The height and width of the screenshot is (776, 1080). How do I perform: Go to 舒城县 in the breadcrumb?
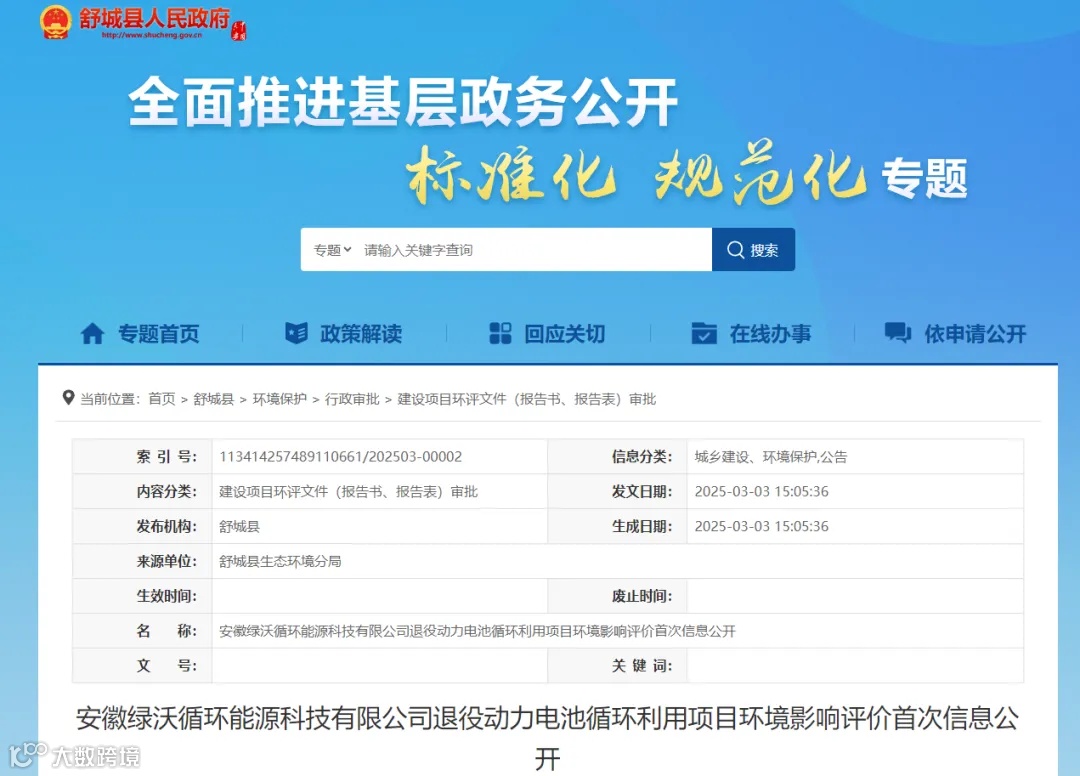tap(214, 399)
